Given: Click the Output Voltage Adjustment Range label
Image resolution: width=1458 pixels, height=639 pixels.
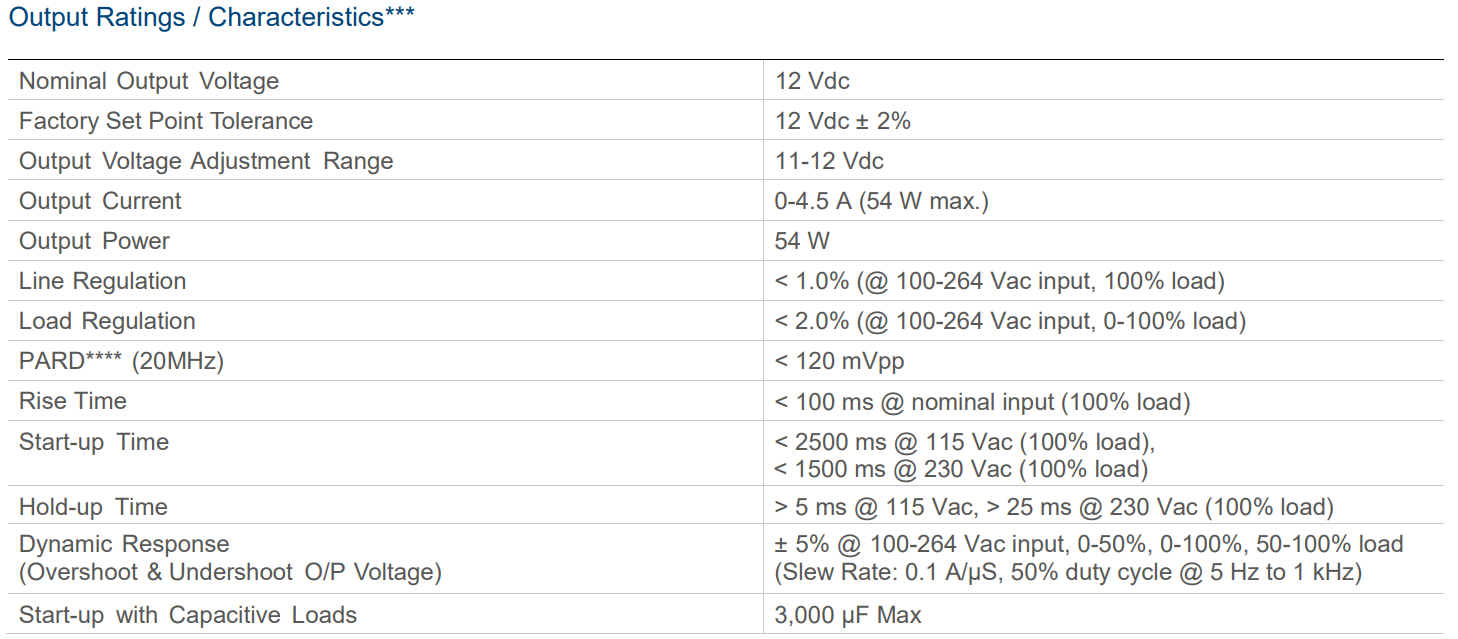Looking at the screenshot, I should pyautogui.click(x=206, y=161).
